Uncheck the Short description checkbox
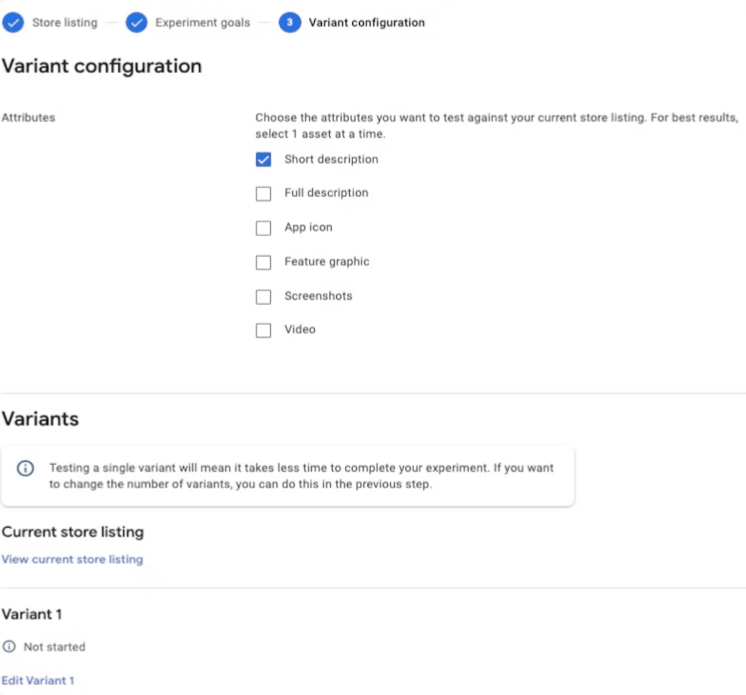This screenshot has height=695, width=746. [264, 159]
